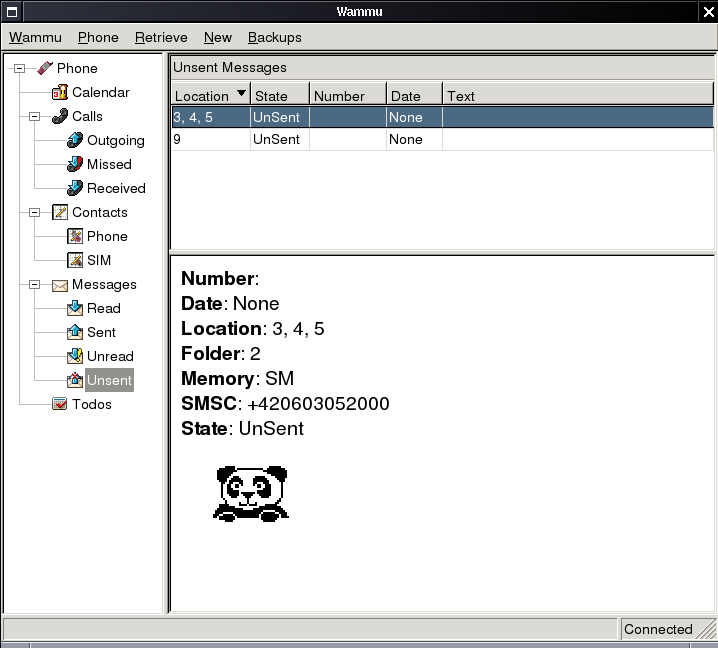Click the Todos checklist icon
718x648 pixels.
tap(60, 404)
